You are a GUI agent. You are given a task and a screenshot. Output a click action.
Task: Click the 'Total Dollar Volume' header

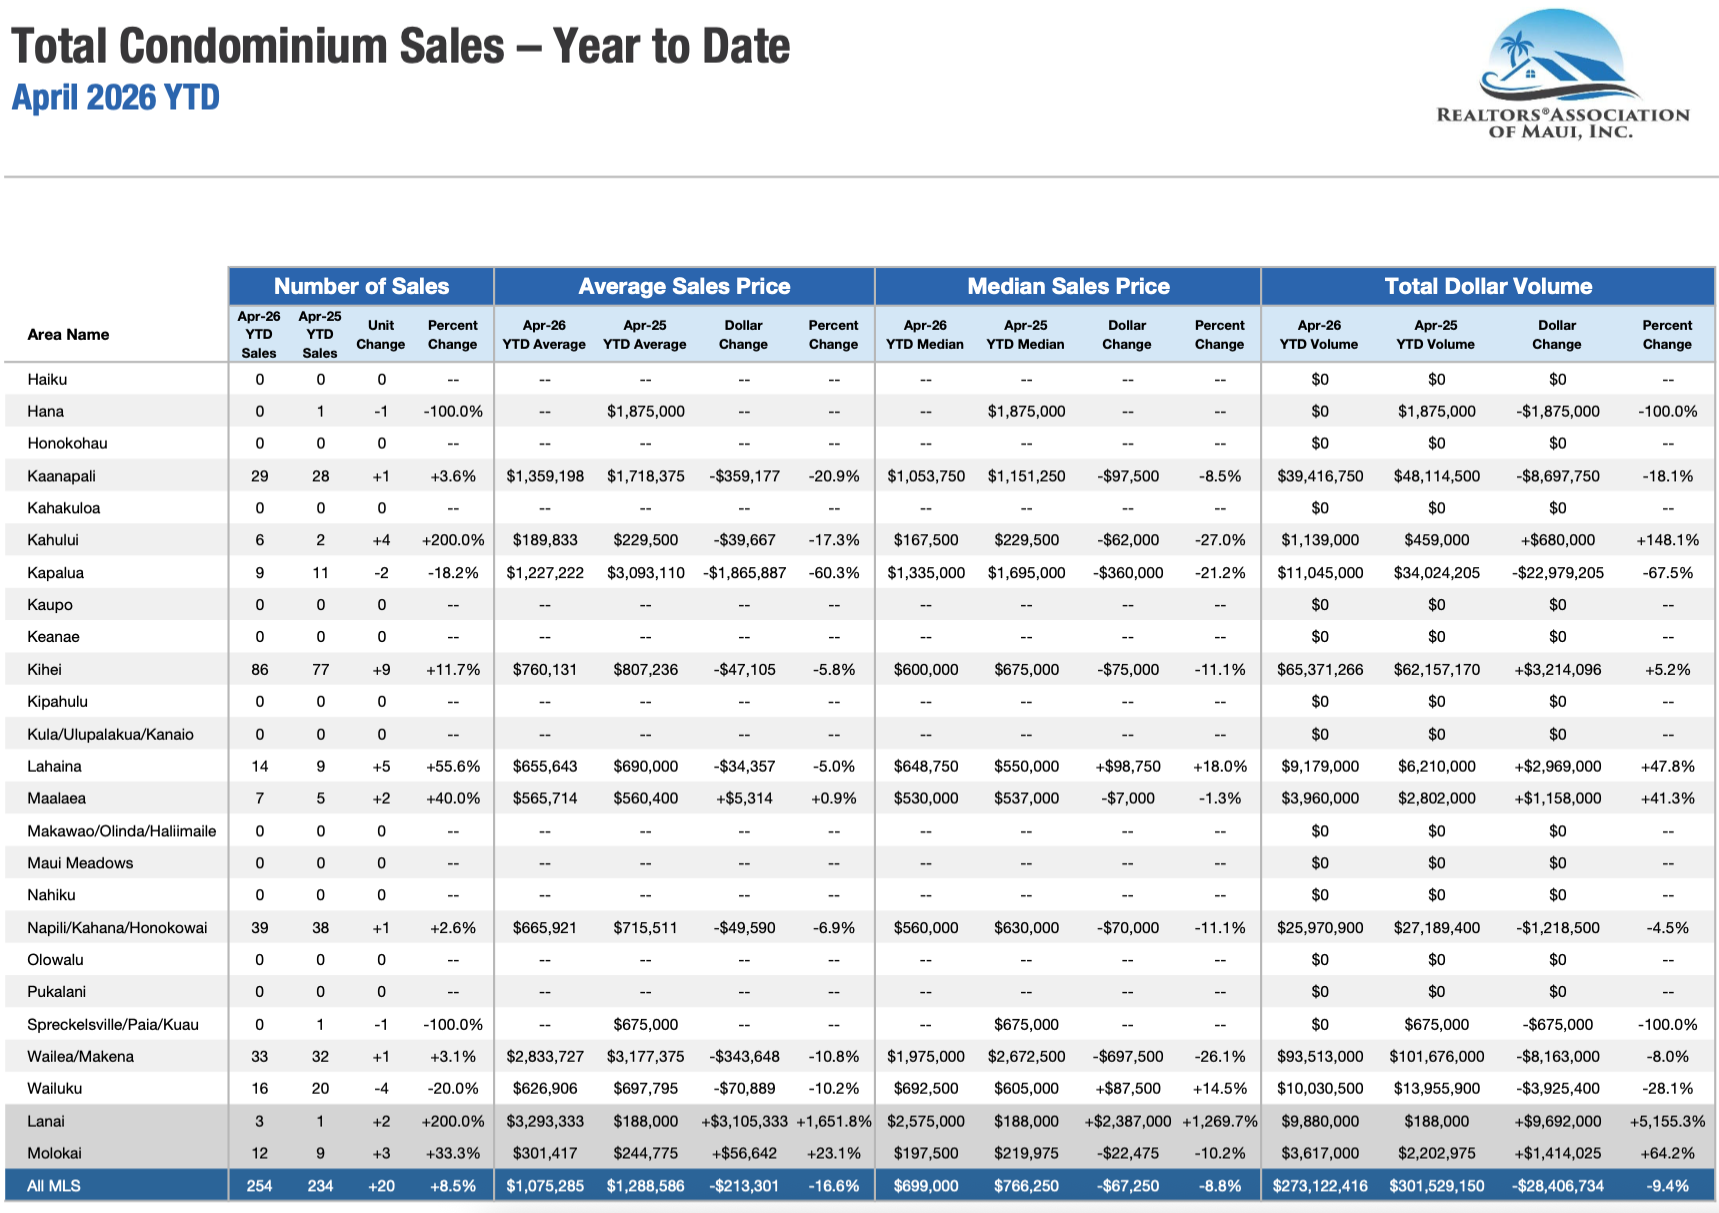(1488, 286)
